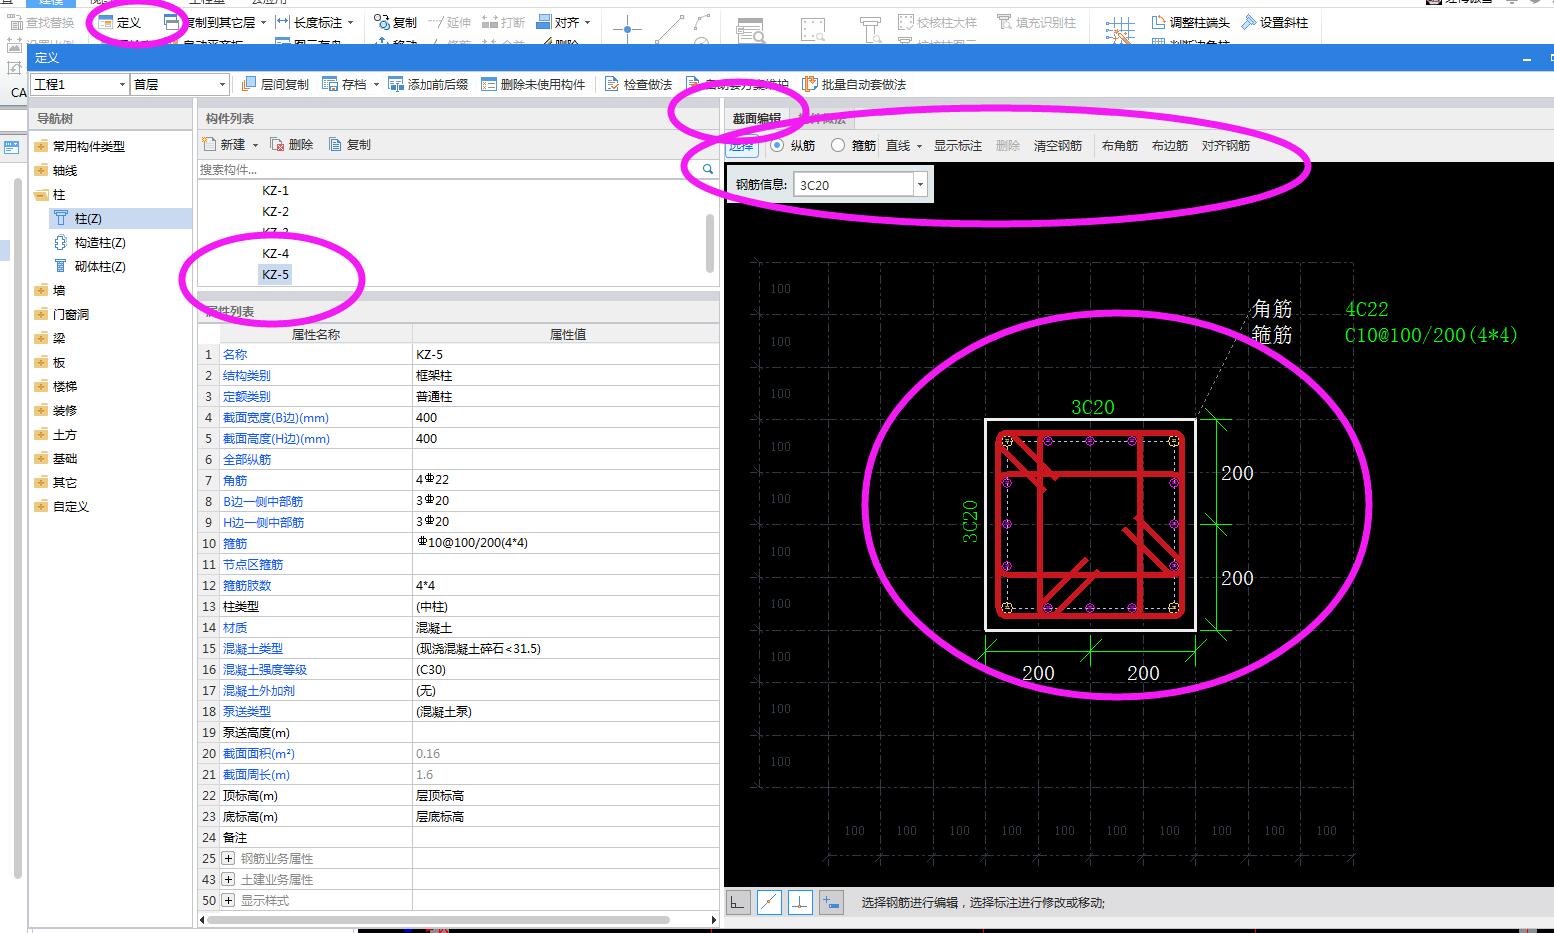1554x933 pixels.
Task: Expand 钢筋业务属性 property group
Action: point(228,859)
